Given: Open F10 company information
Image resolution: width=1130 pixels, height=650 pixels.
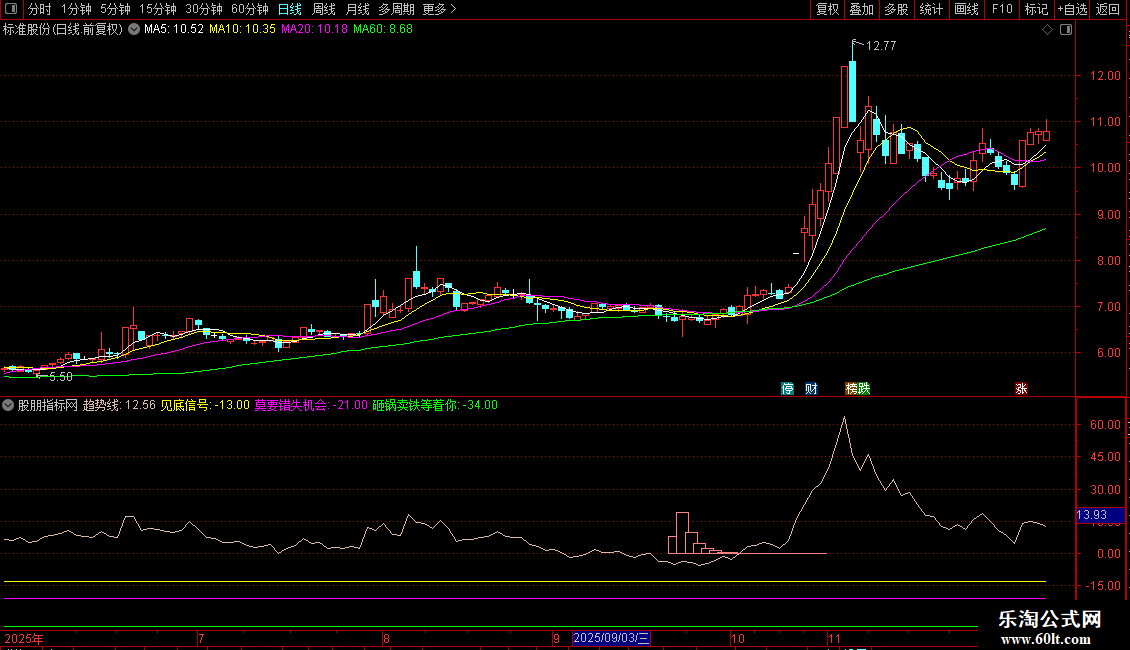Looking at the screenshot, I should (x=1001, y=9).
